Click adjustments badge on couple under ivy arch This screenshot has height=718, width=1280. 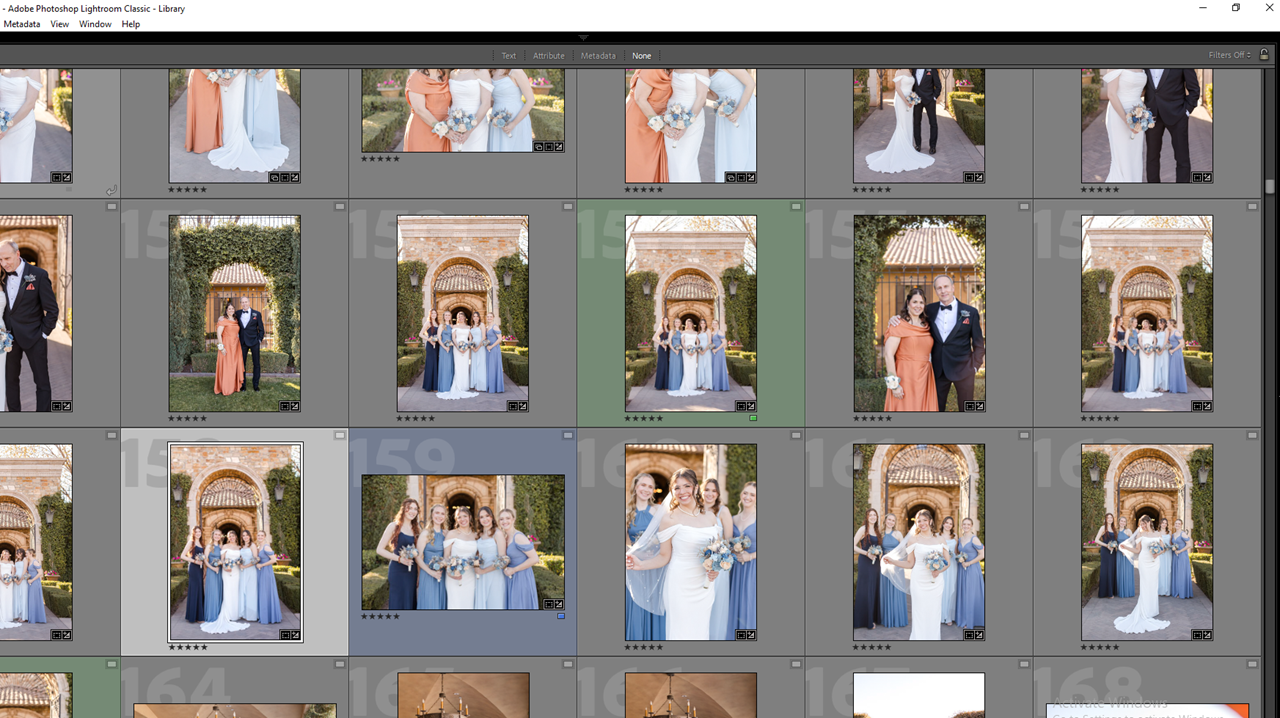(295, 406)
